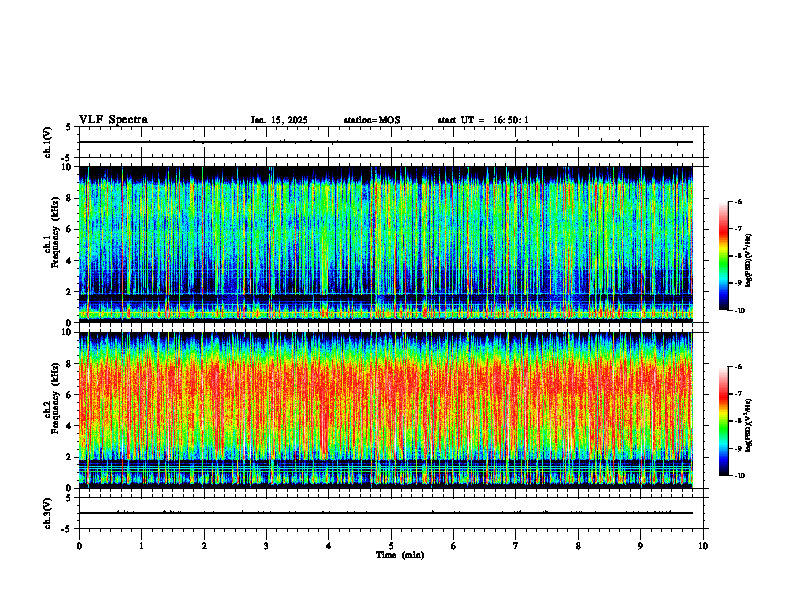Click the "2" kHz tick on ch.2 frequency axis
This screenshot has width=792, height=612.
coord(70,457)
